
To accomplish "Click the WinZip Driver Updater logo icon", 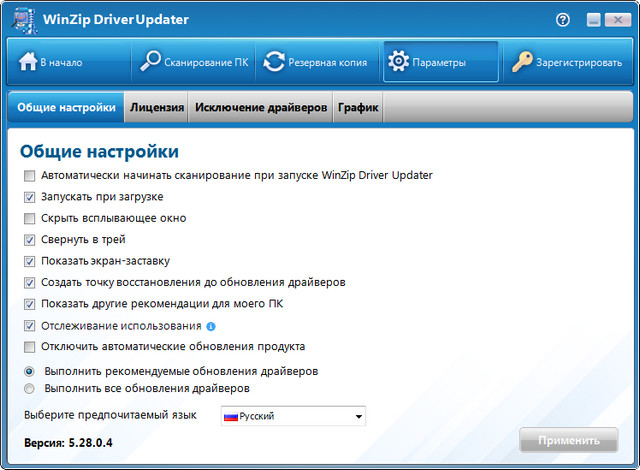I will point(20,20).
